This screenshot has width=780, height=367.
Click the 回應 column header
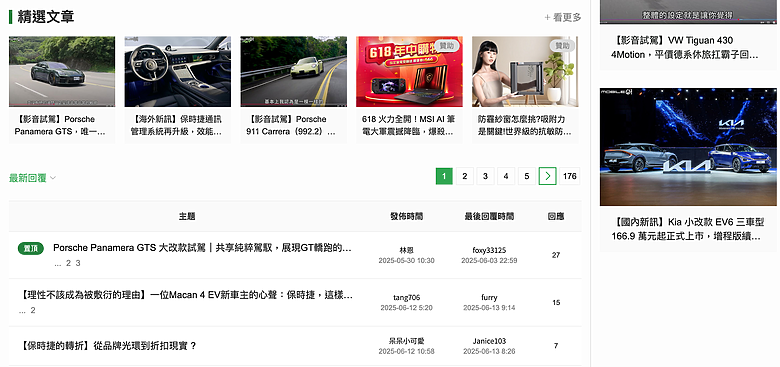(556, 216)
